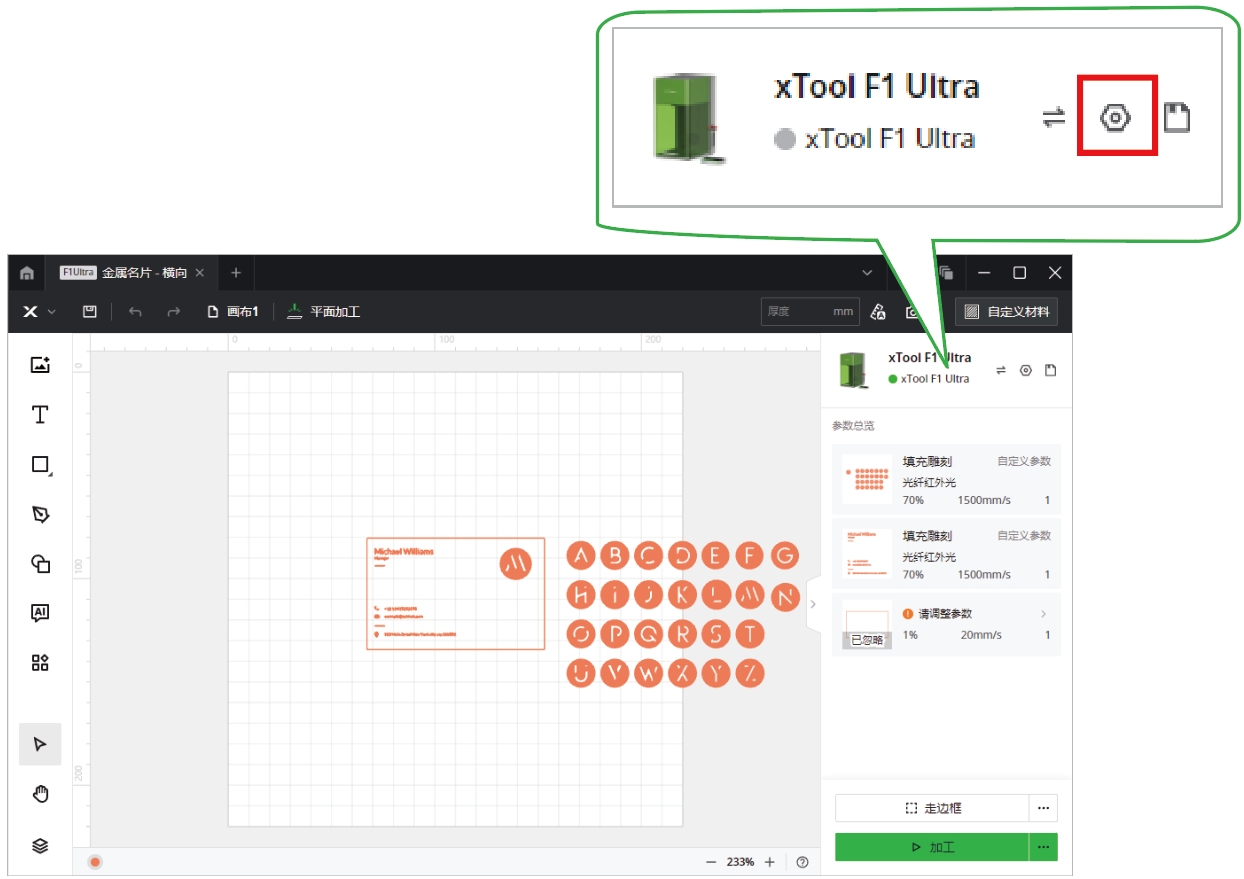Open the SD card file icon in panel
The image size is (1244, 879).
1050,371
